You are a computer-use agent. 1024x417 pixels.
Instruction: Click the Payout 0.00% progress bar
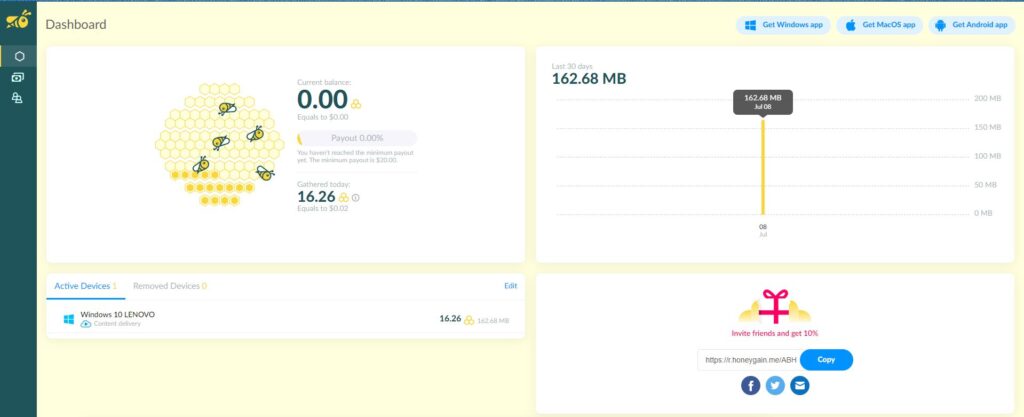[x=357, y=138]
